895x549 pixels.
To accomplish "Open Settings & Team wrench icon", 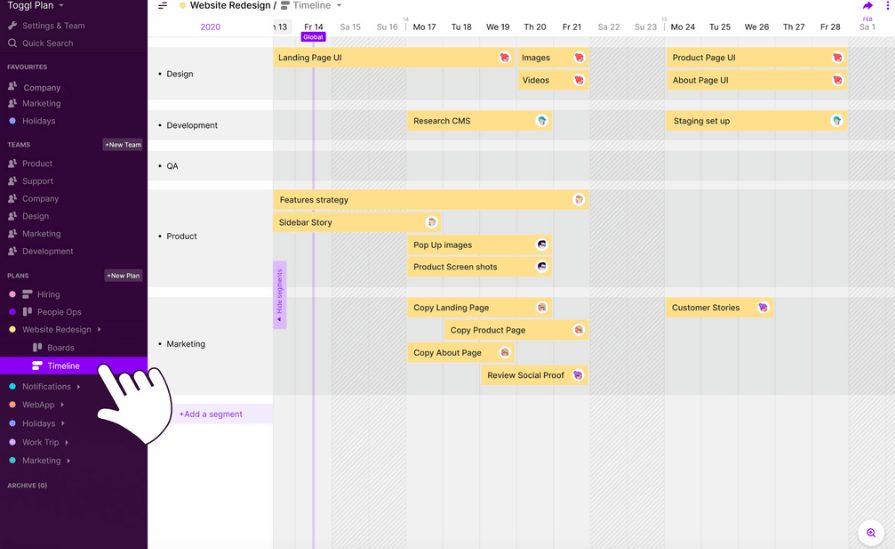I will [x=13, y=26].
